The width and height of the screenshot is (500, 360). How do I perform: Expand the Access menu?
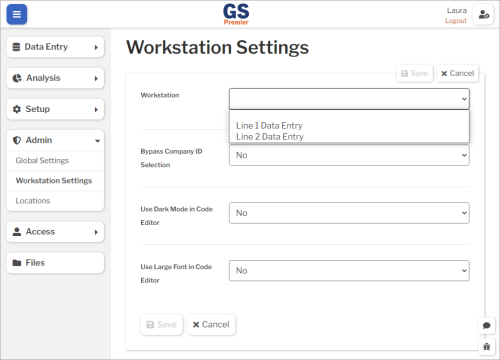click(55, 232)
